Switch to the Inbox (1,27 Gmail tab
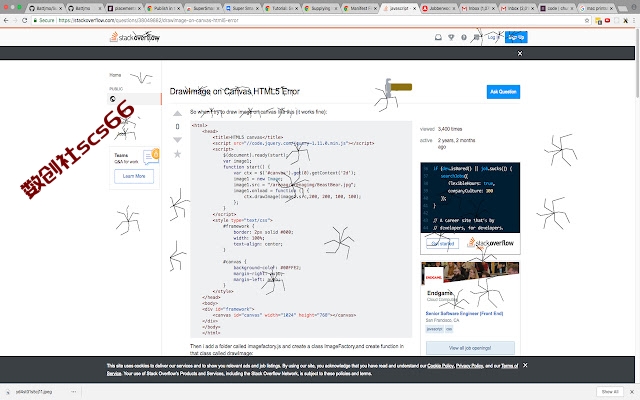 479,8
